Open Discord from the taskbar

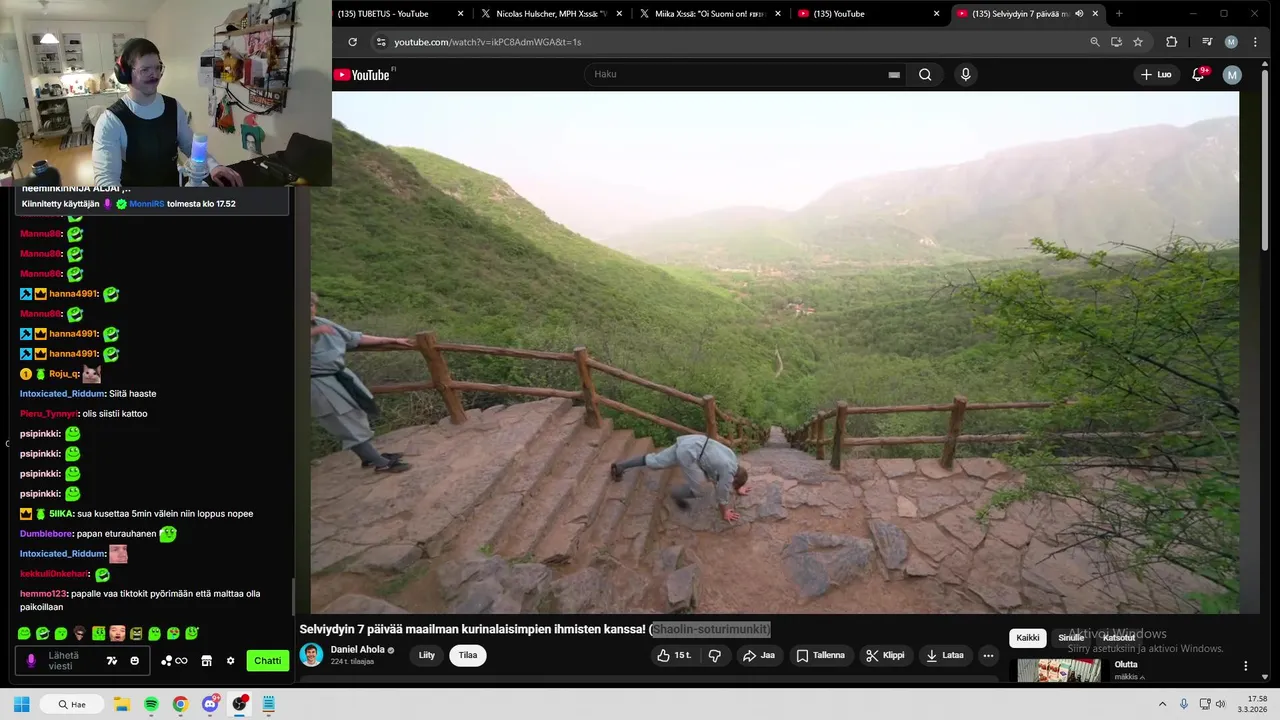tap(210, 704)
